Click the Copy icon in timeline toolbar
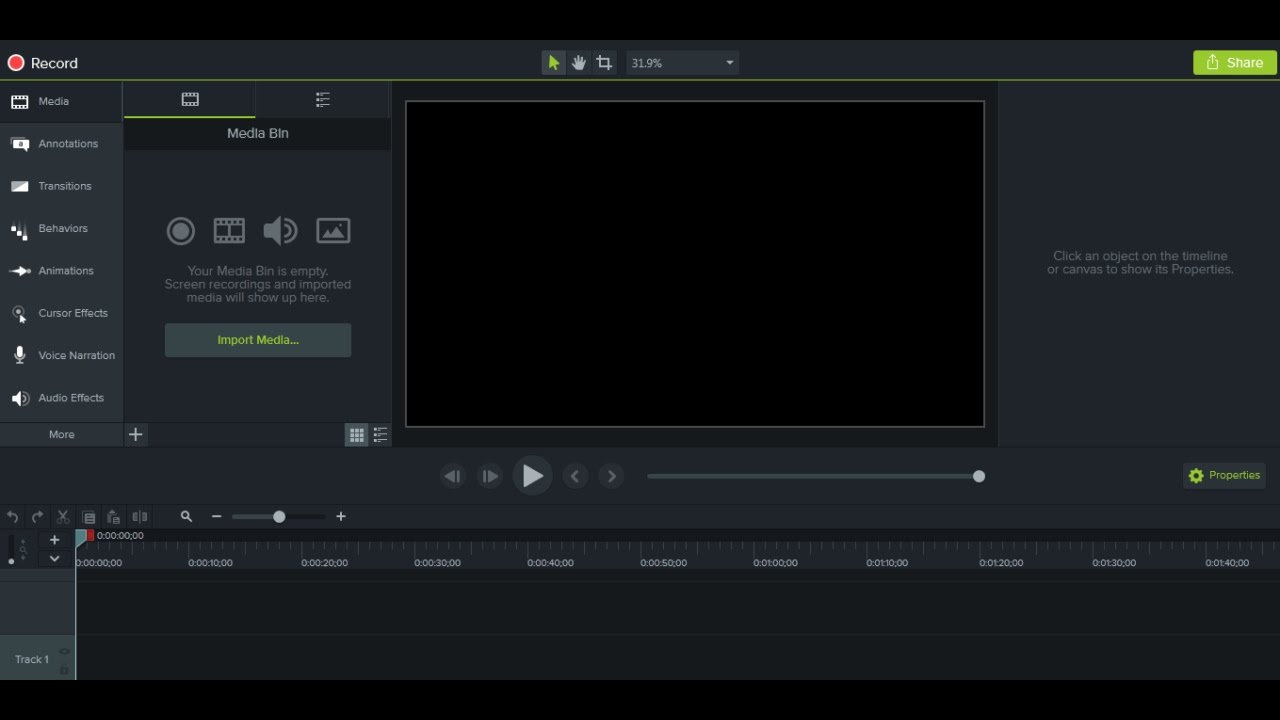The height and width of the screenshot is (720, 1280). pos(89,517)
